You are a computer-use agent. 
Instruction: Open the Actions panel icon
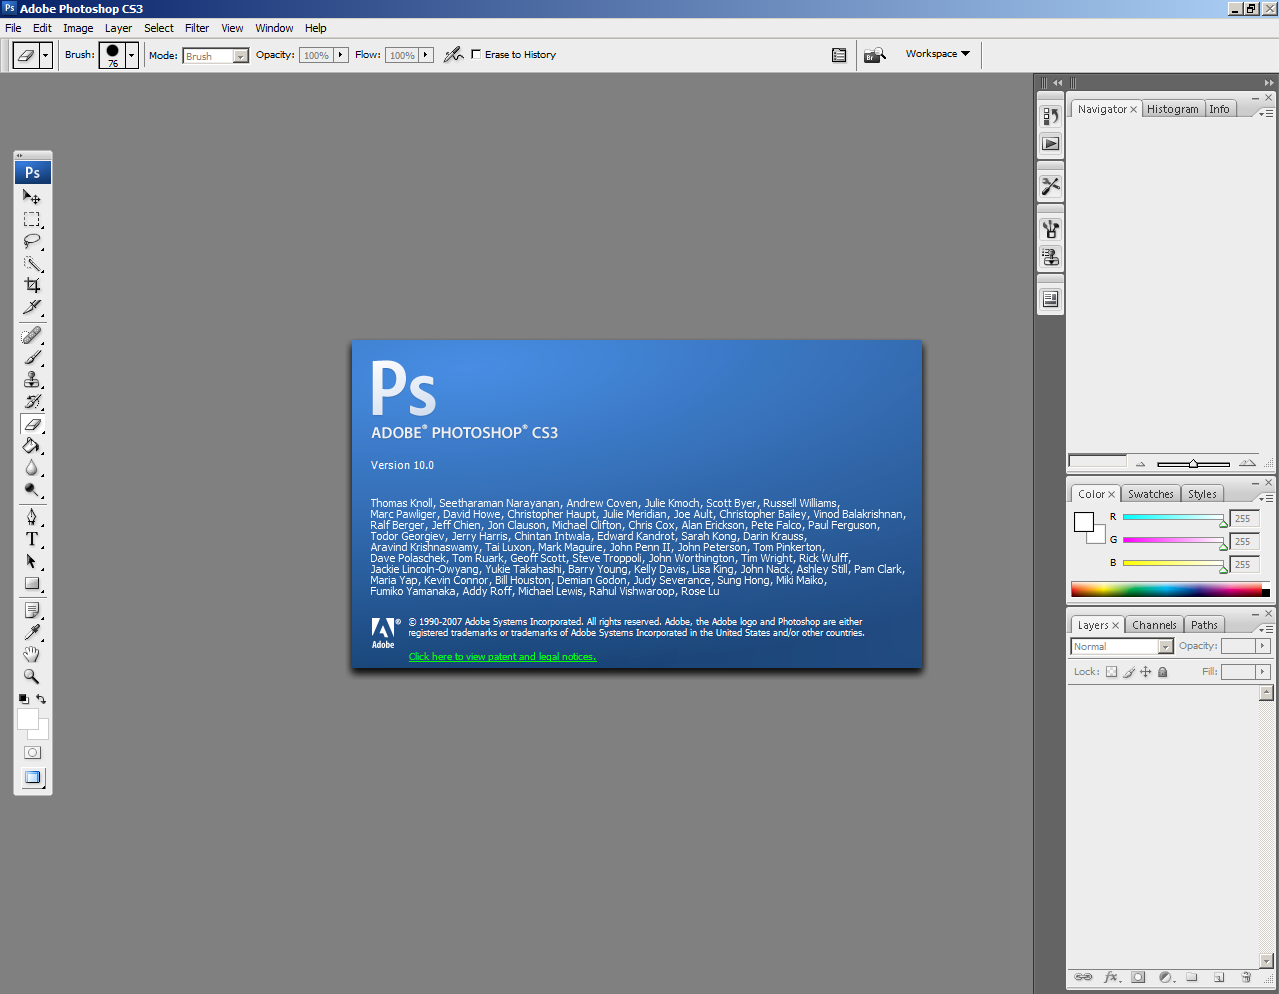pos(1050,144)
